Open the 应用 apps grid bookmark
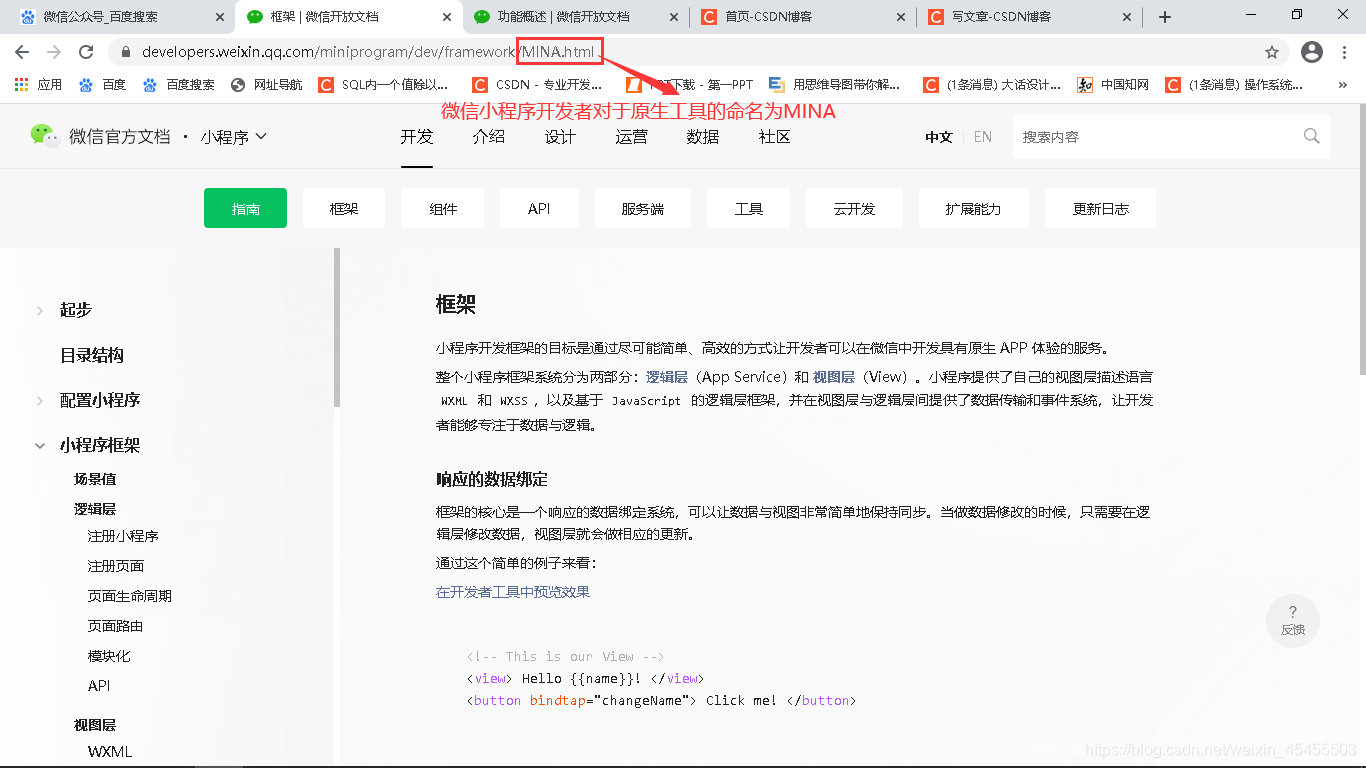The height and width of the screenshot is (768, 1366). click(38, 85)
